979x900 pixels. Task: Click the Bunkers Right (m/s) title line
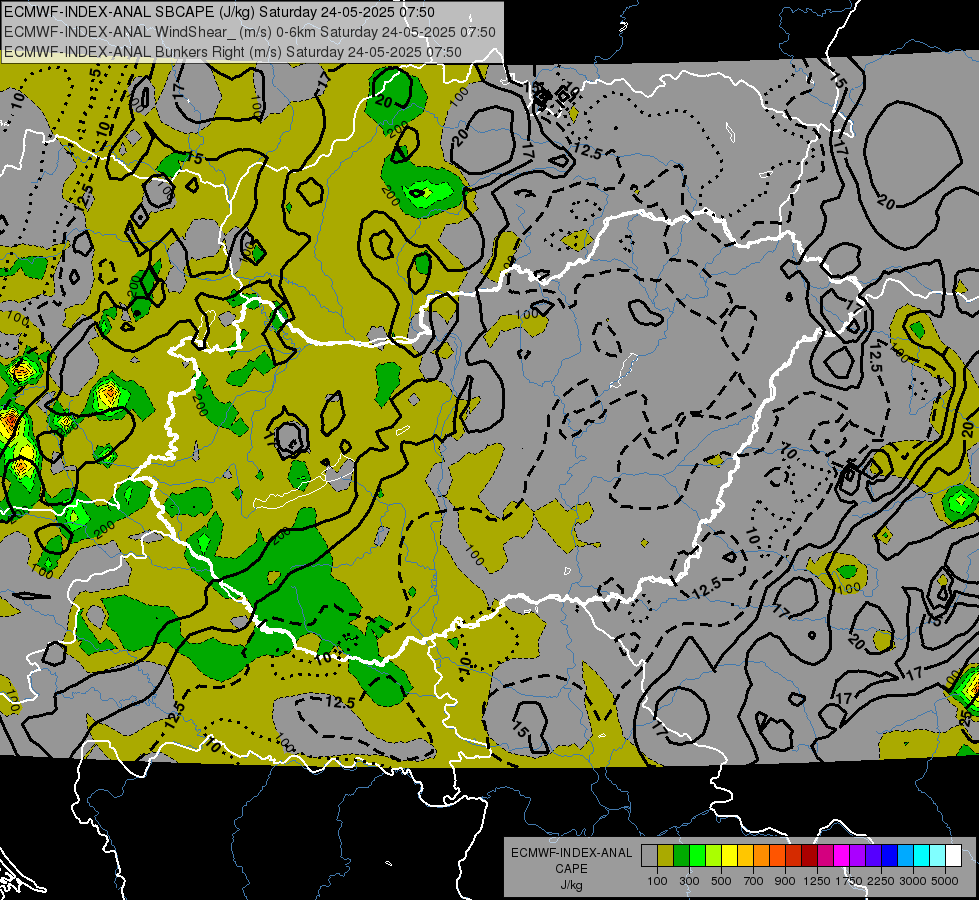233,52
